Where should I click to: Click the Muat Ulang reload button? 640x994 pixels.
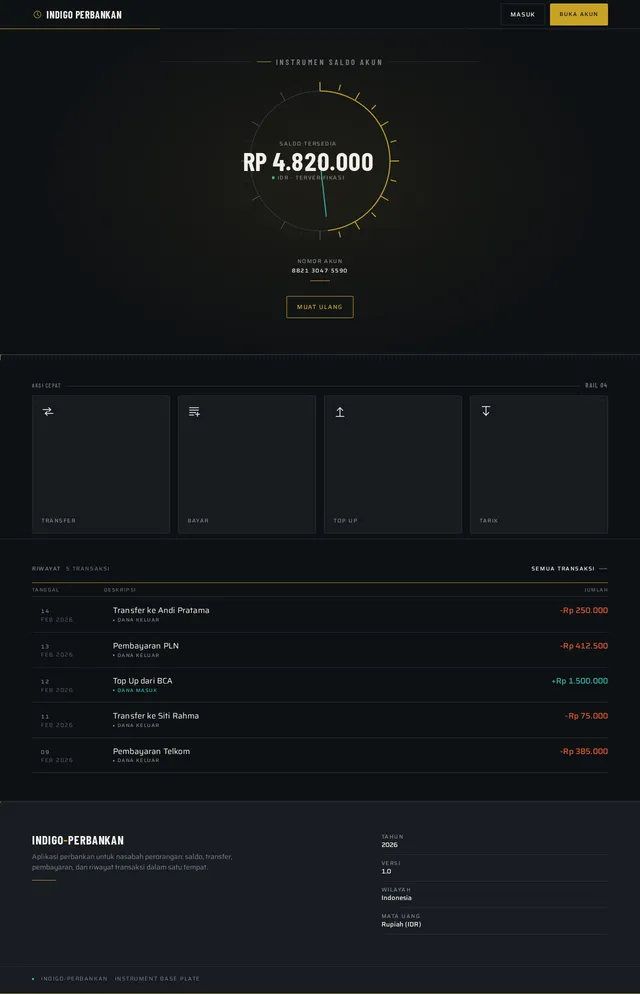(x=320, y=307)
